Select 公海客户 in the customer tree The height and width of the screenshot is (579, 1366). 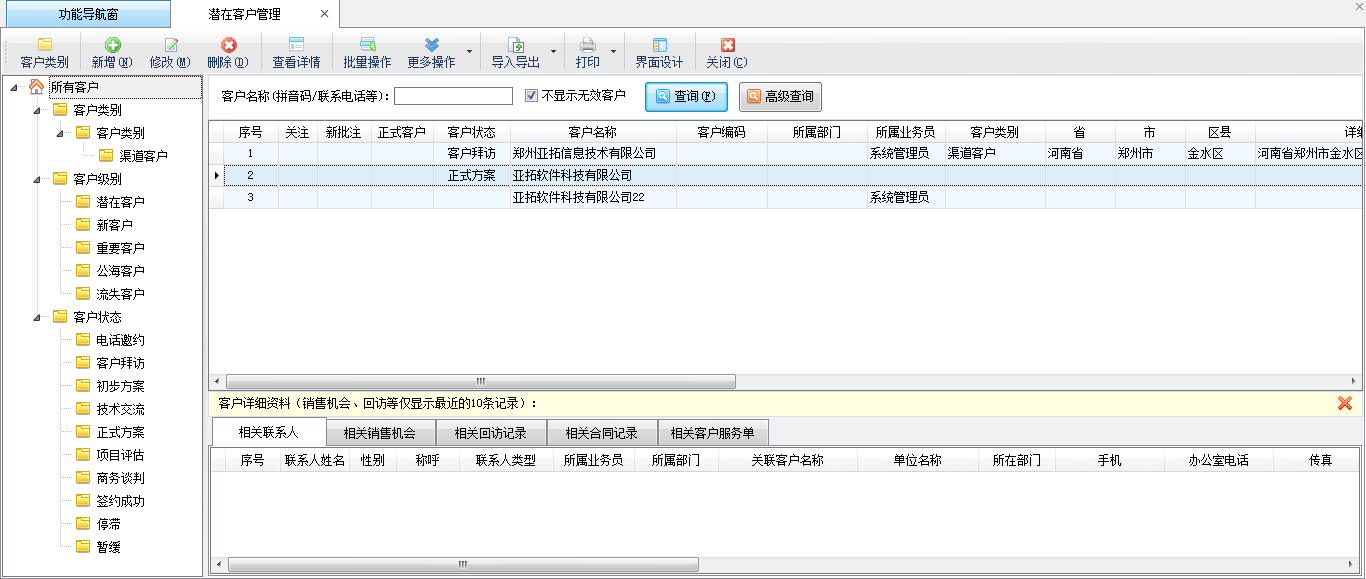[120, 271]
